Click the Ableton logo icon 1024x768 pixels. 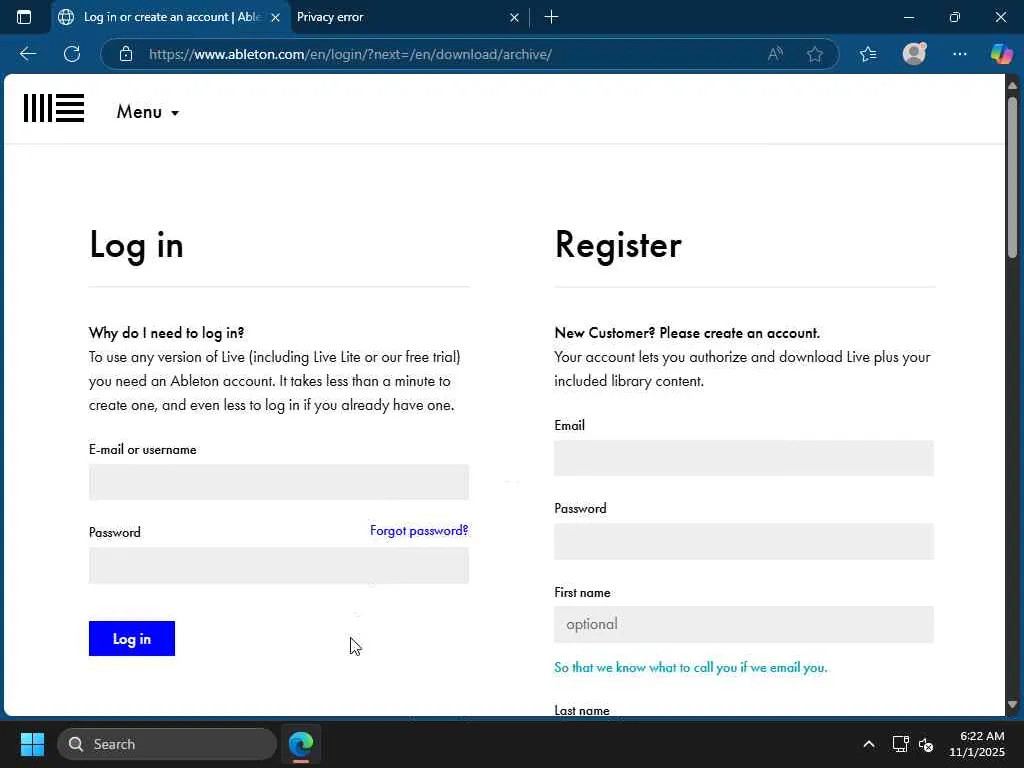54,108
